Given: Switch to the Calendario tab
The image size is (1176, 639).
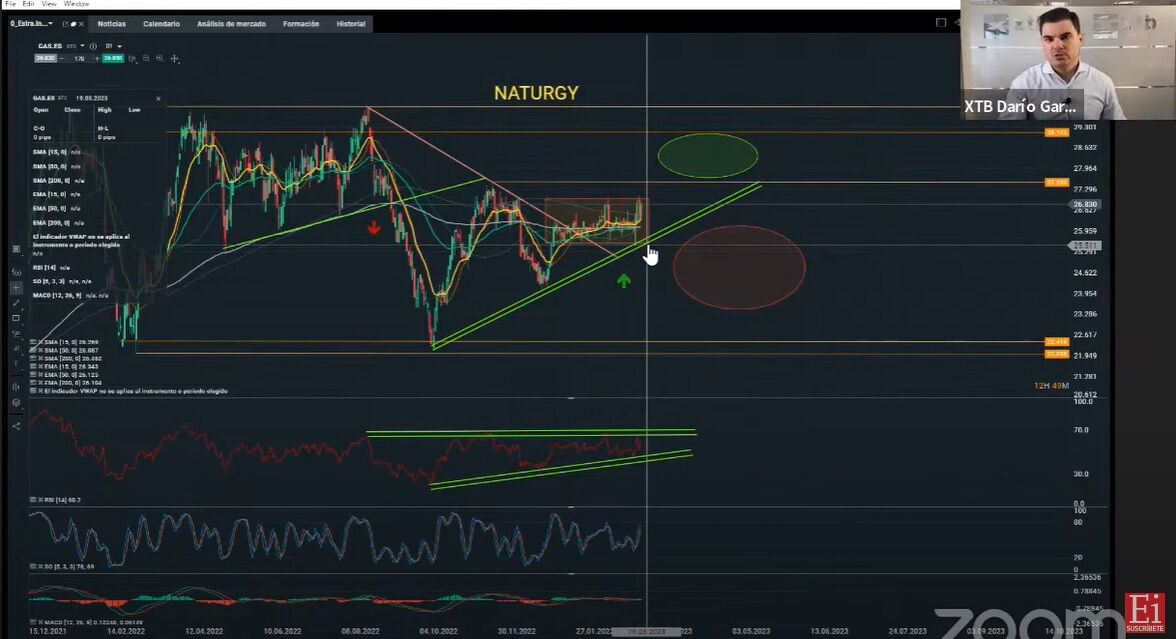Looking at the screenshot, I should pos(161,24).
